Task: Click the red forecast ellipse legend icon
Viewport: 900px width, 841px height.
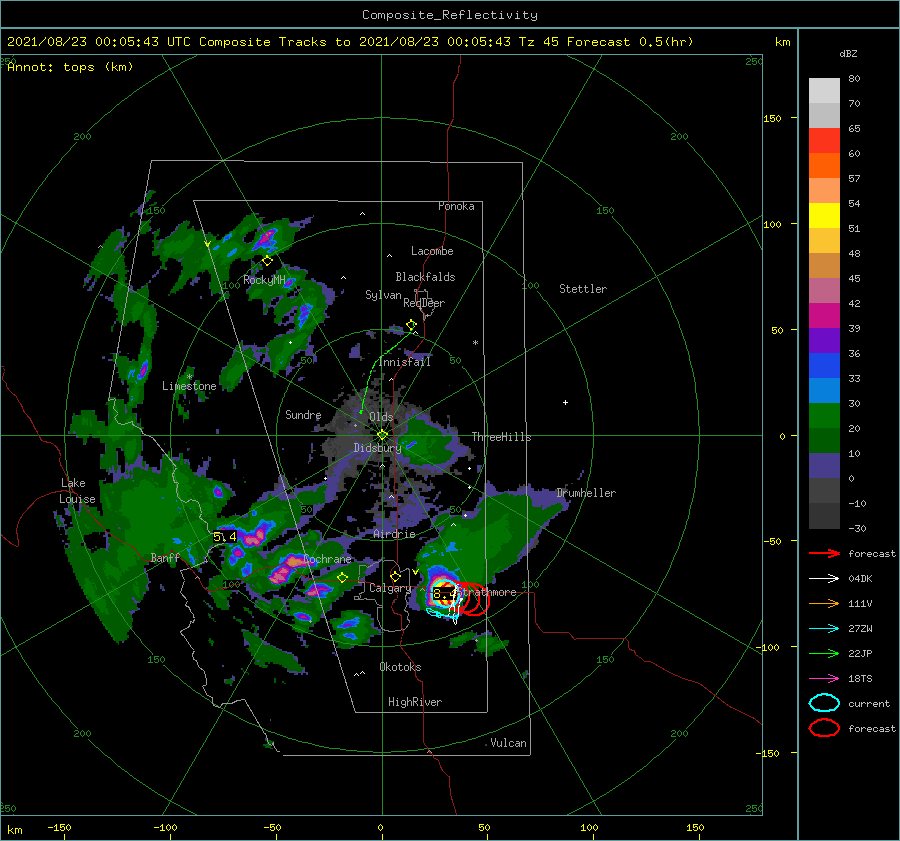Action: [824, 728]
